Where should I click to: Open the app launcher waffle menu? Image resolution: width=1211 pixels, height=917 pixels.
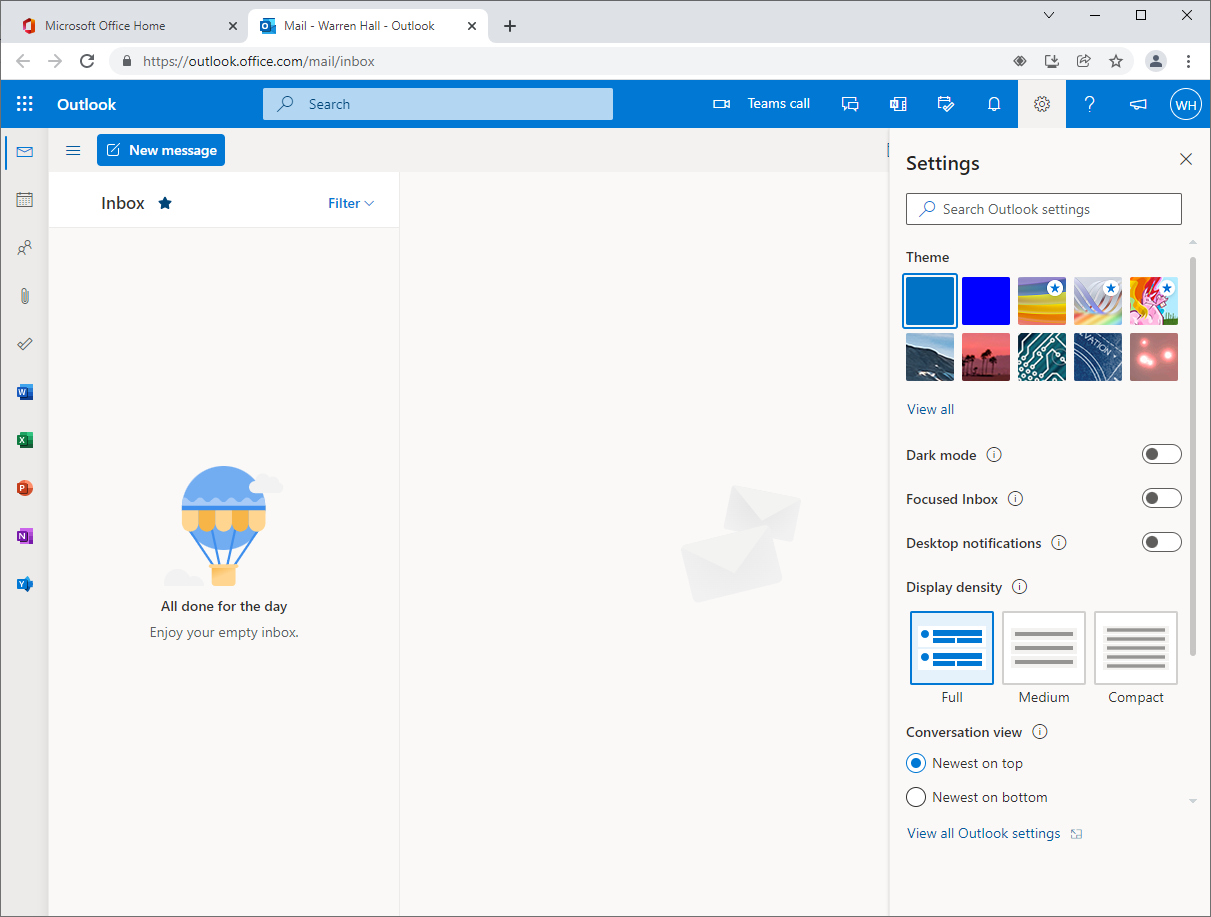coord(25,104)
